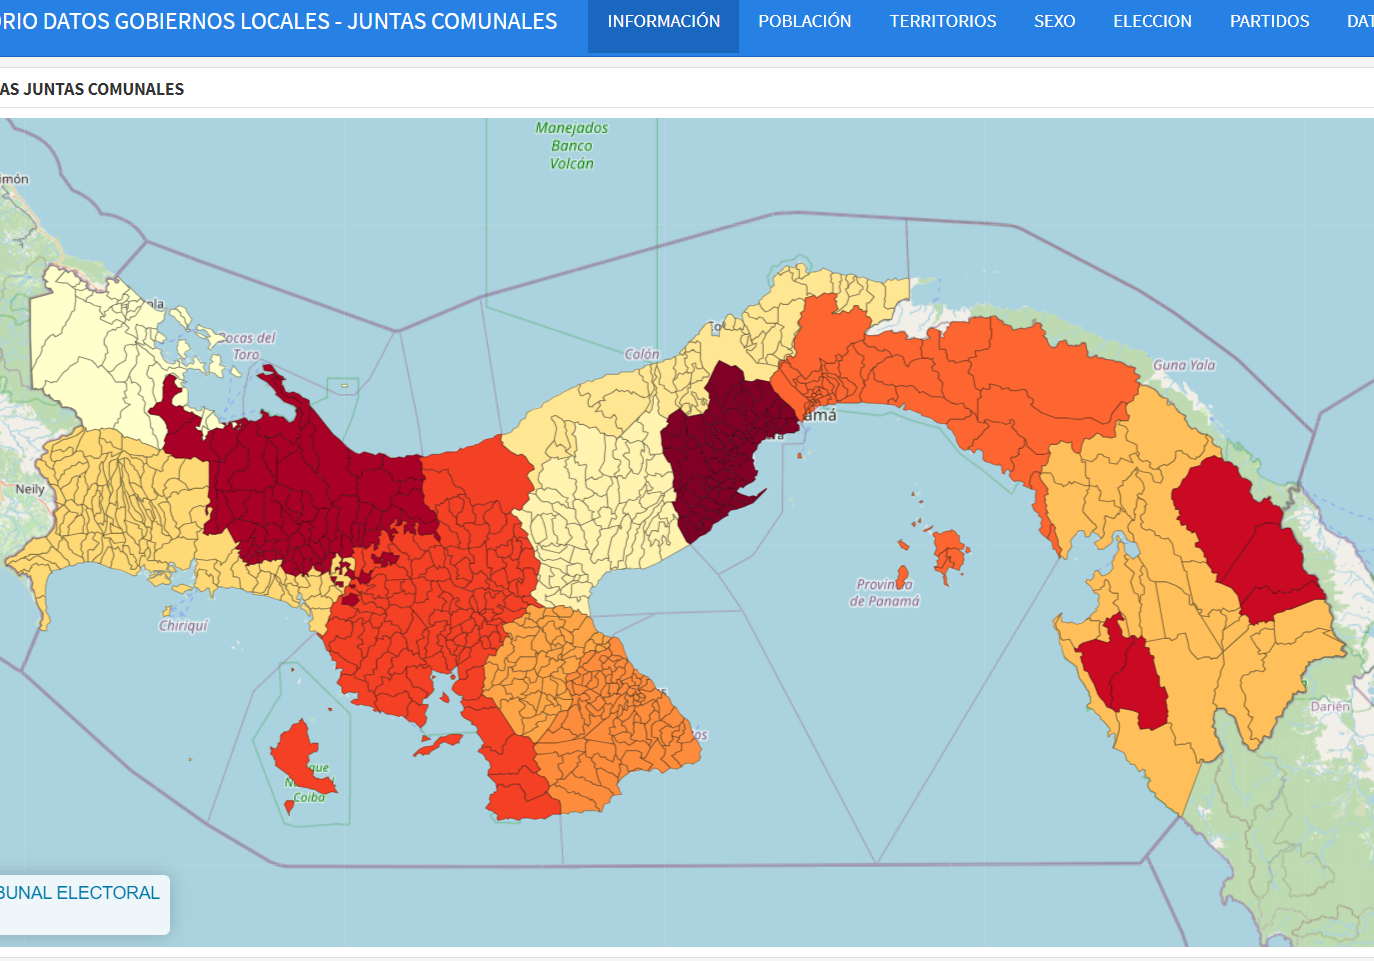Viewport: 1374px width, 961px height.
Task: Select the dark maroon region west of Panamá city
Action: pyautogui.click(x=720, y=450)
